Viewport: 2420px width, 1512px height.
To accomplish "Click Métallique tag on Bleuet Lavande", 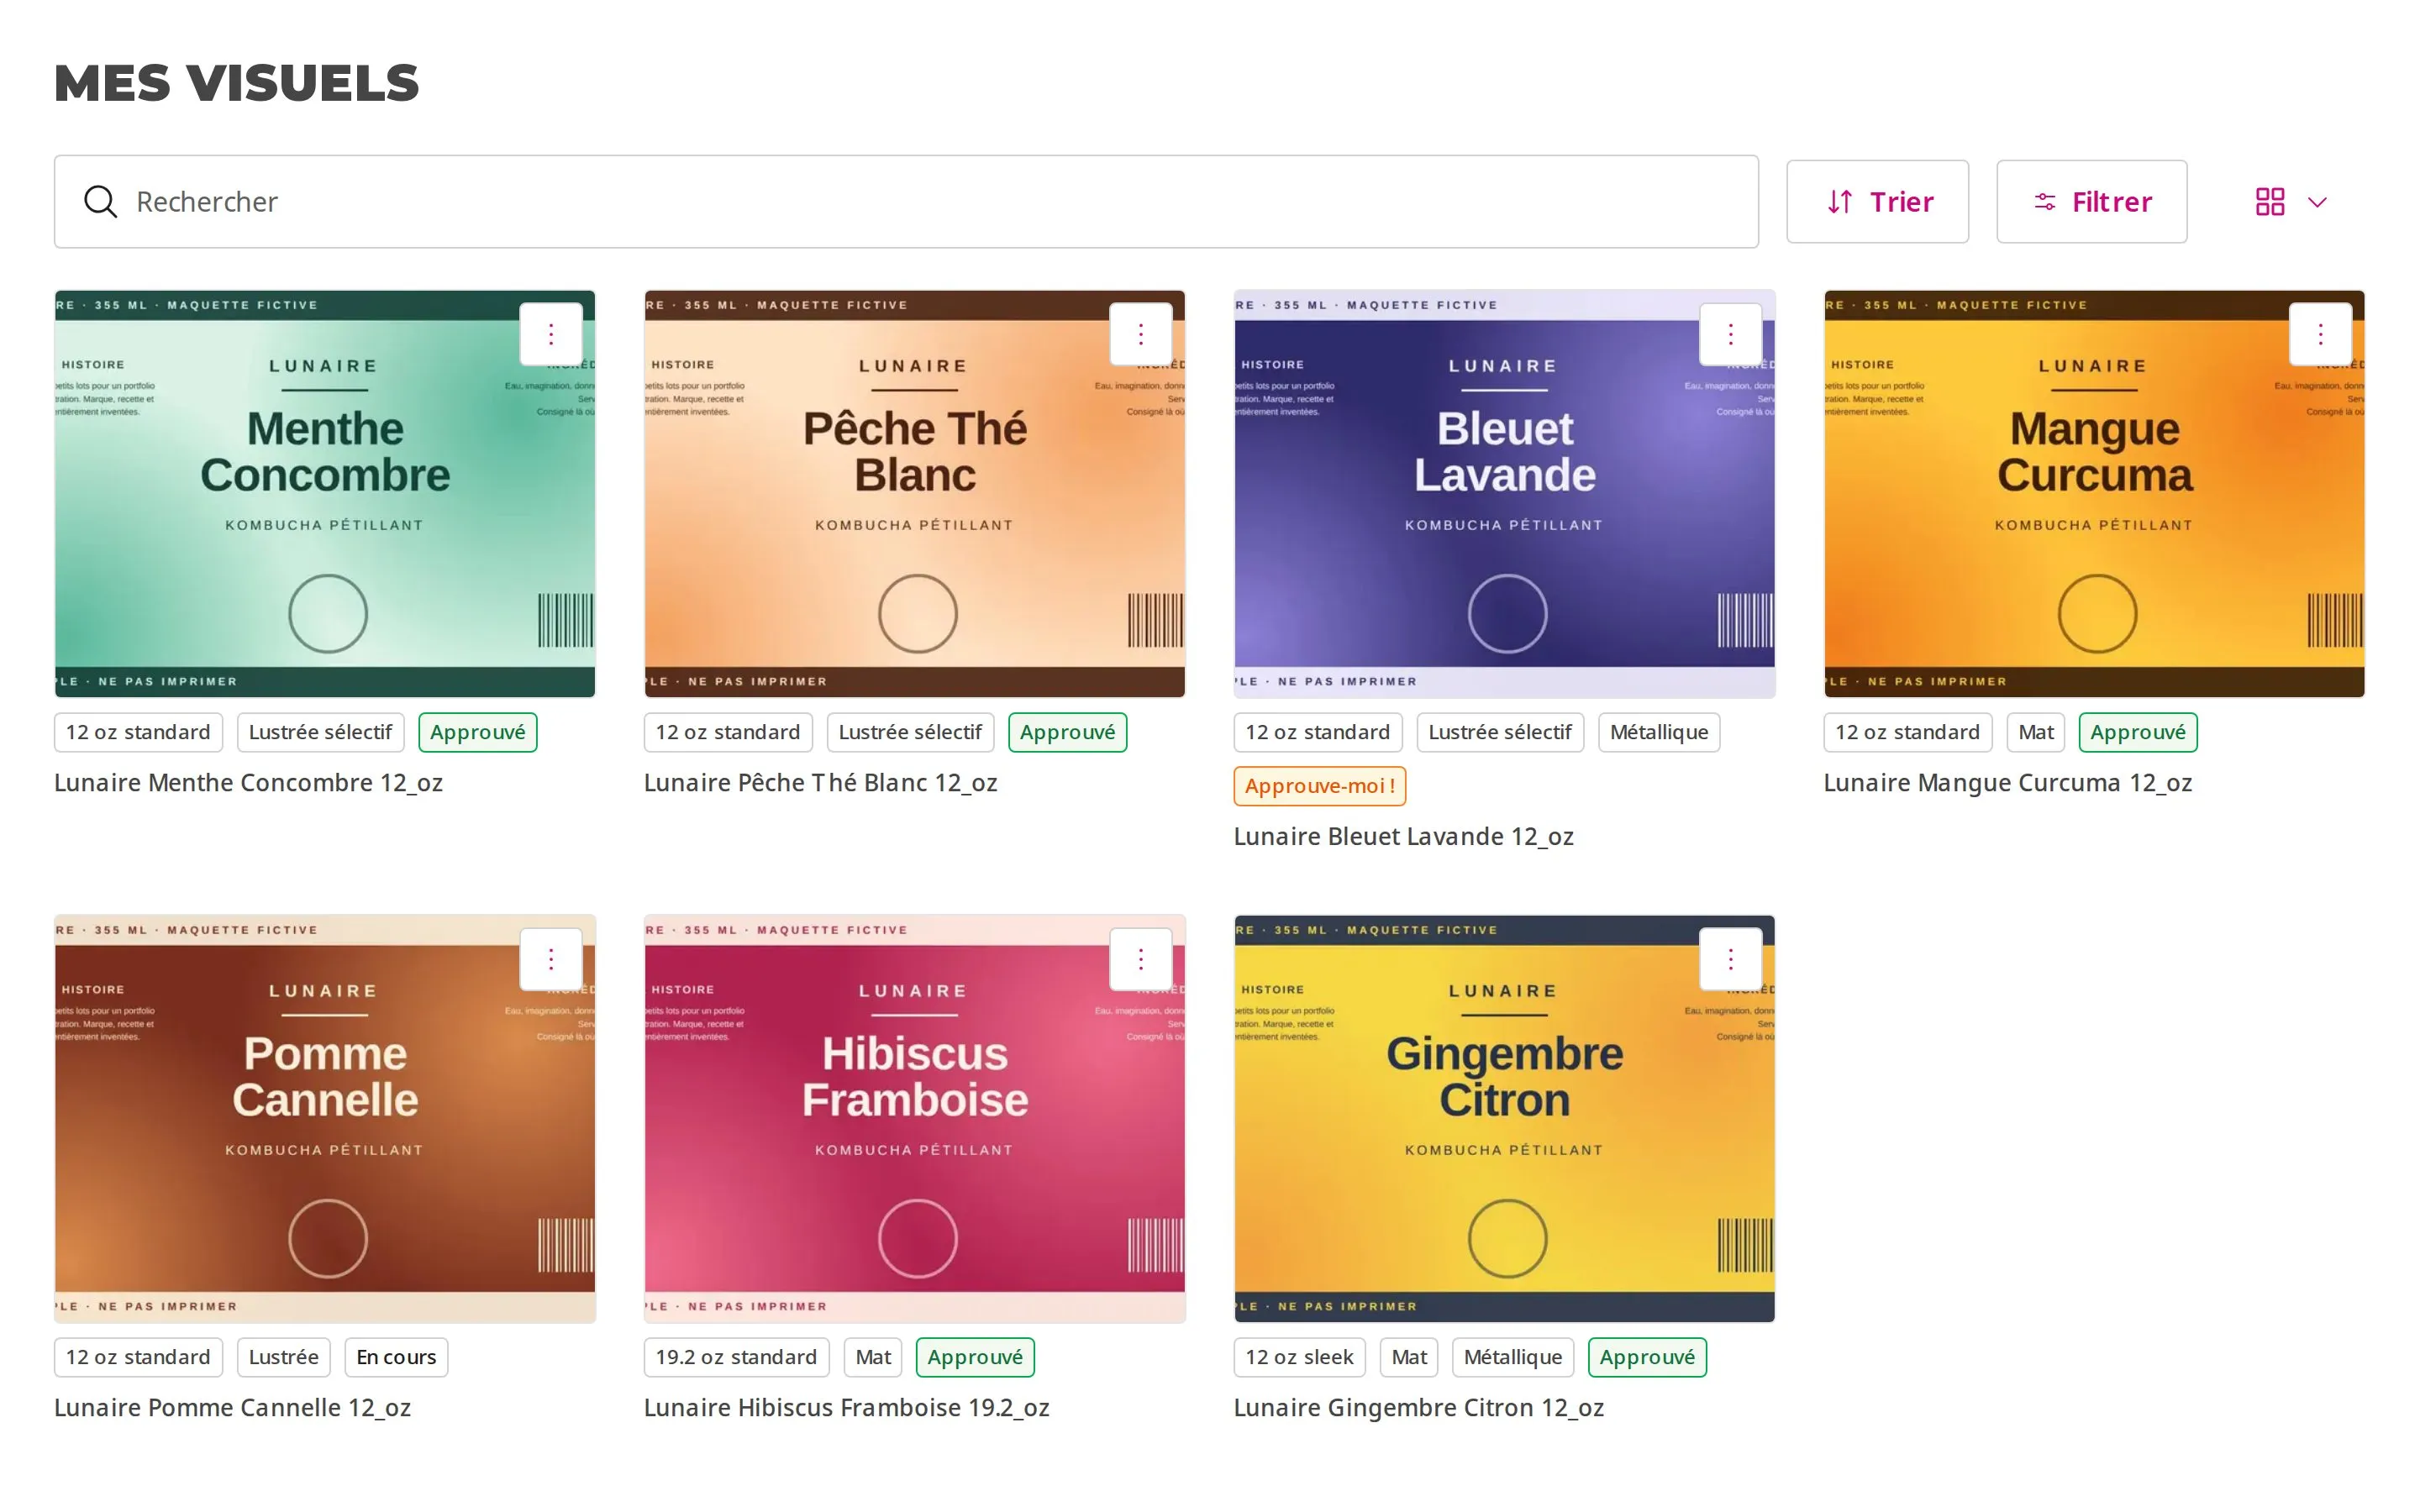I will click(x=1659, y=732).
